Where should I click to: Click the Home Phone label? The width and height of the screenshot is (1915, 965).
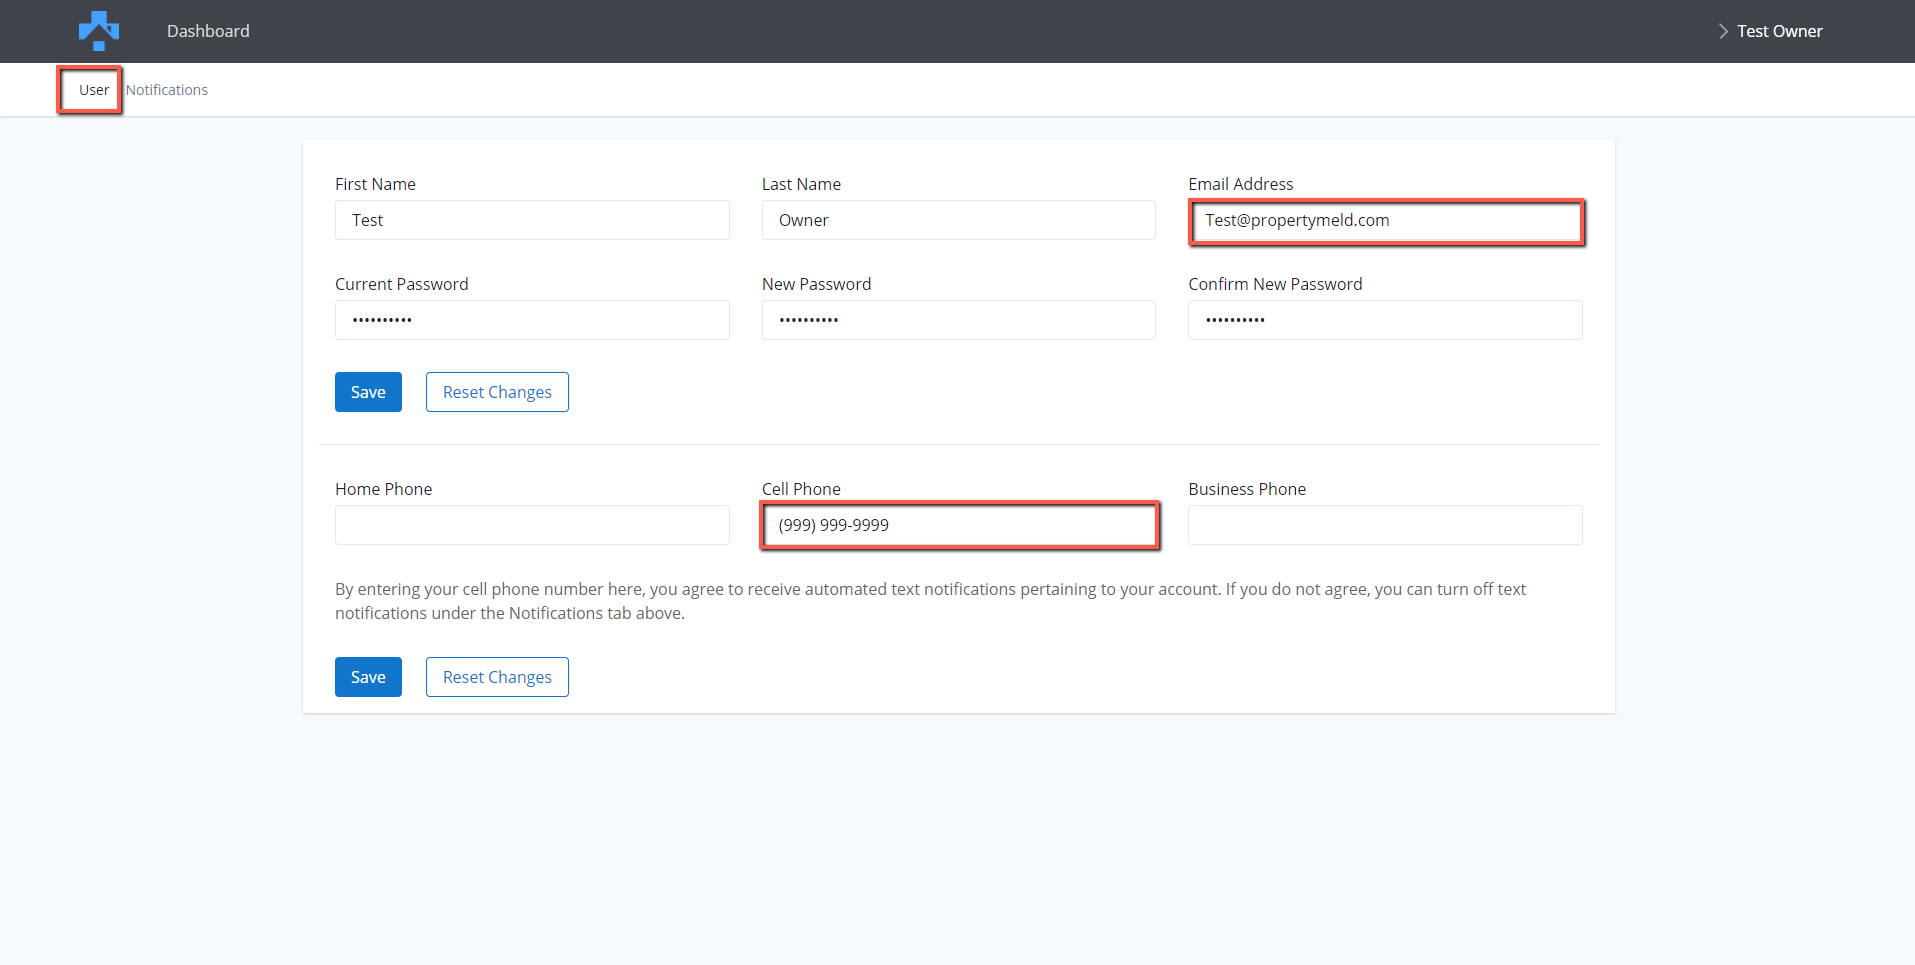coord(383,489)
